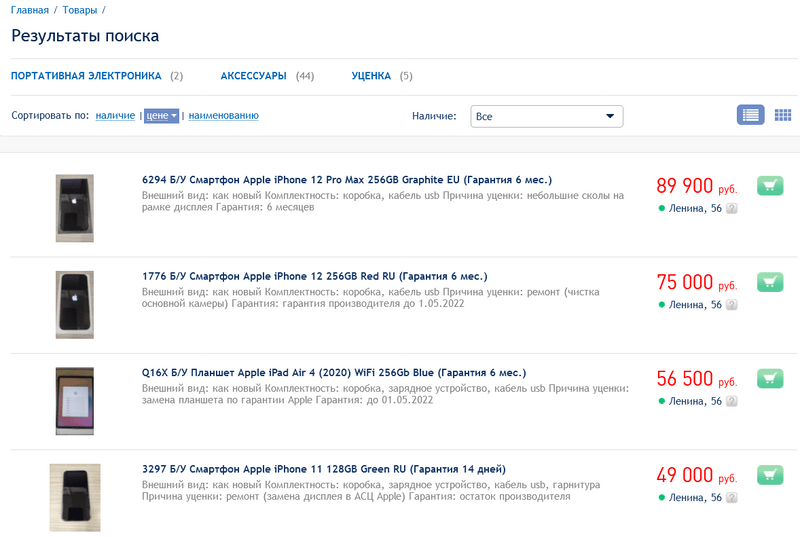Image resolution: width=800 pixels, height=537 pixels.
Task: Toggle sort direction on цене
Action: click(x=161, y=116)
